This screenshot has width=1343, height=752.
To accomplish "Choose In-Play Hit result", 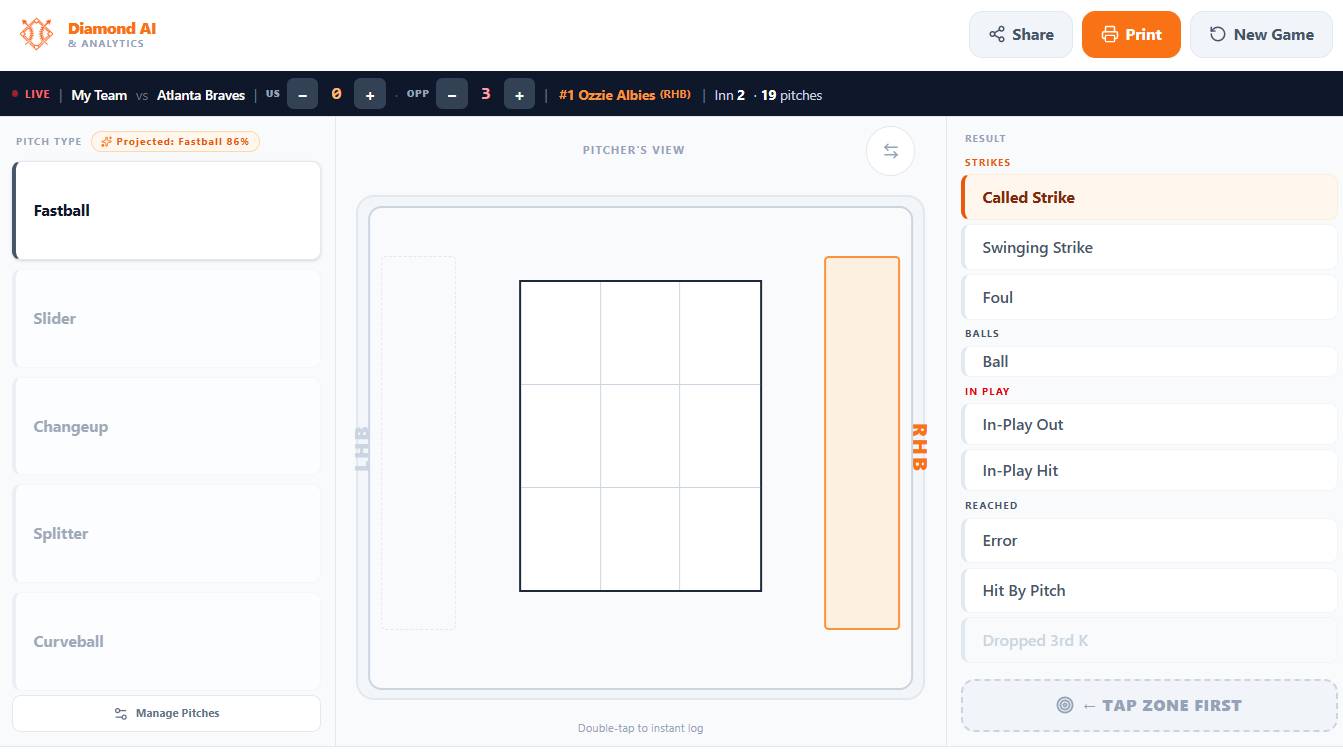I will (1149, 470).
